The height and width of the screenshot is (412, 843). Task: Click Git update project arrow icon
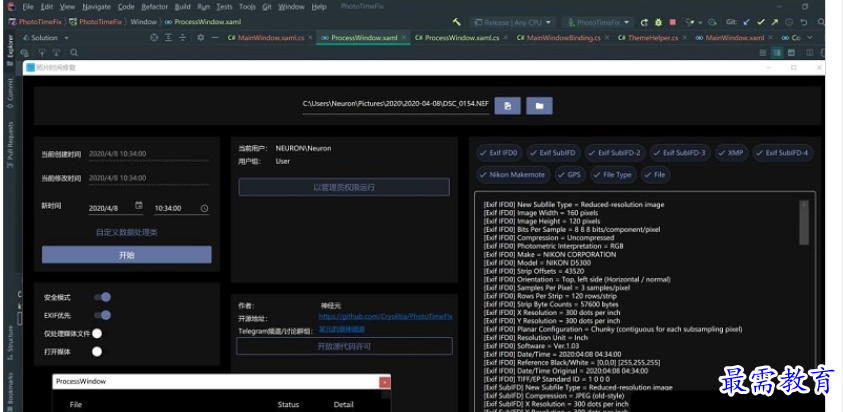(746, 23)
